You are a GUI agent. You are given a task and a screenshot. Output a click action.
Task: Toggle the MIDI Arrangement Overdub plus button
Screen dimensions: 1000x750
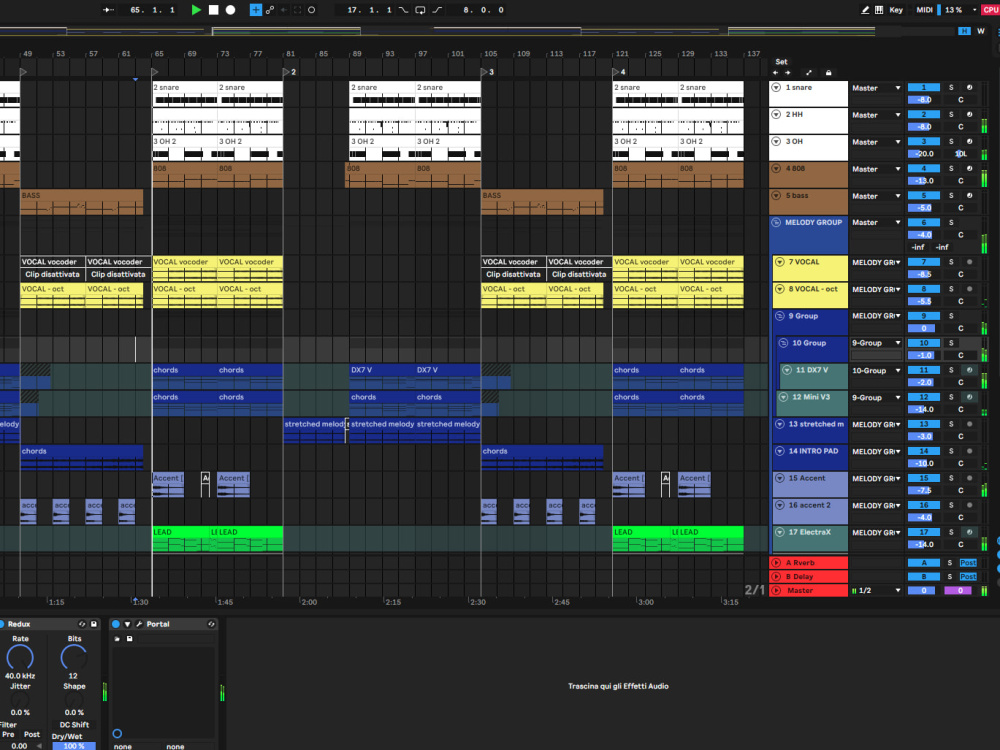[x=255, y=10]
